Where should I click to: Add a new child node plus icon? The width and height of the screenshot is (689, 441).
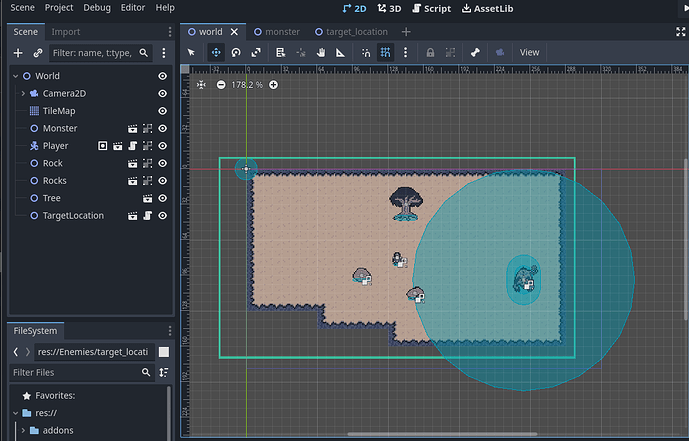(18, 53)
